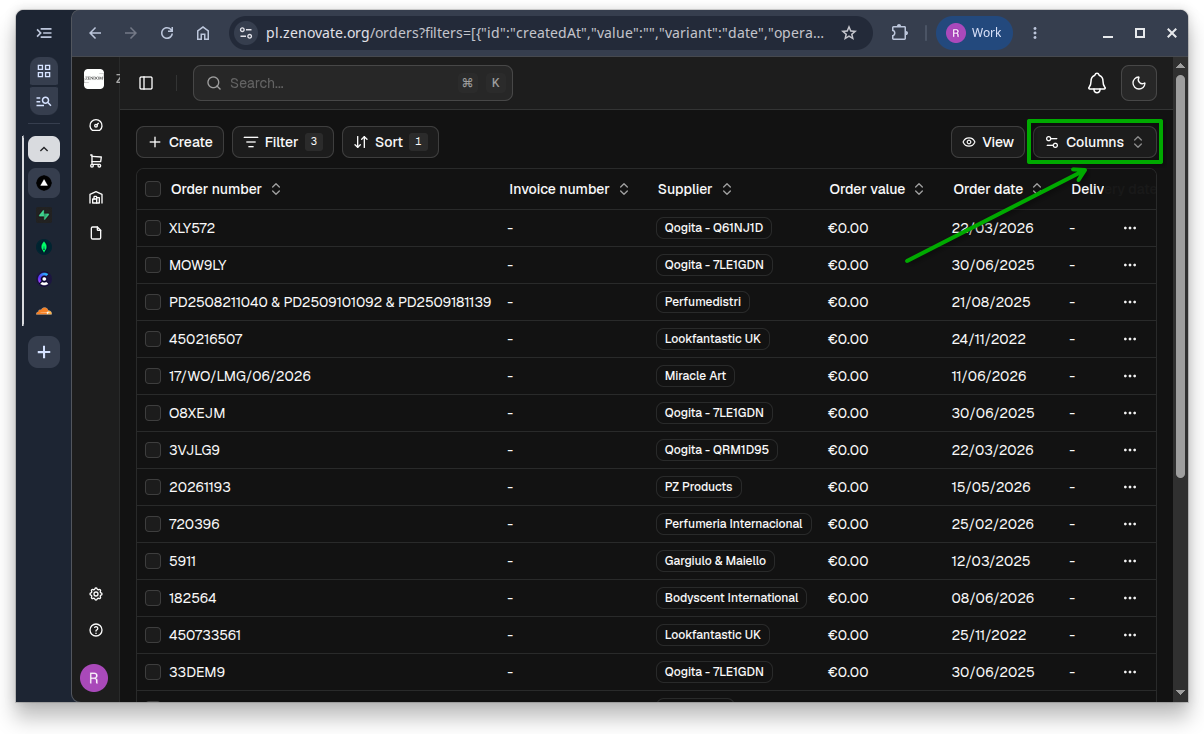Switch to the black triangle Vercel tab

(x=44, y=183)
